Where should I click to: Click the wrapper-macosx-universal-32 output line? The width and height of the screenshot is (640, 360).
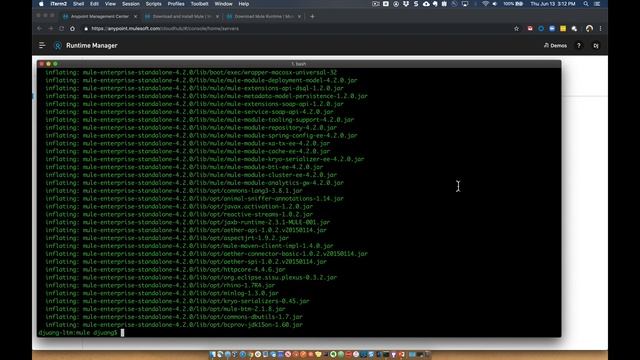[191, 73]
